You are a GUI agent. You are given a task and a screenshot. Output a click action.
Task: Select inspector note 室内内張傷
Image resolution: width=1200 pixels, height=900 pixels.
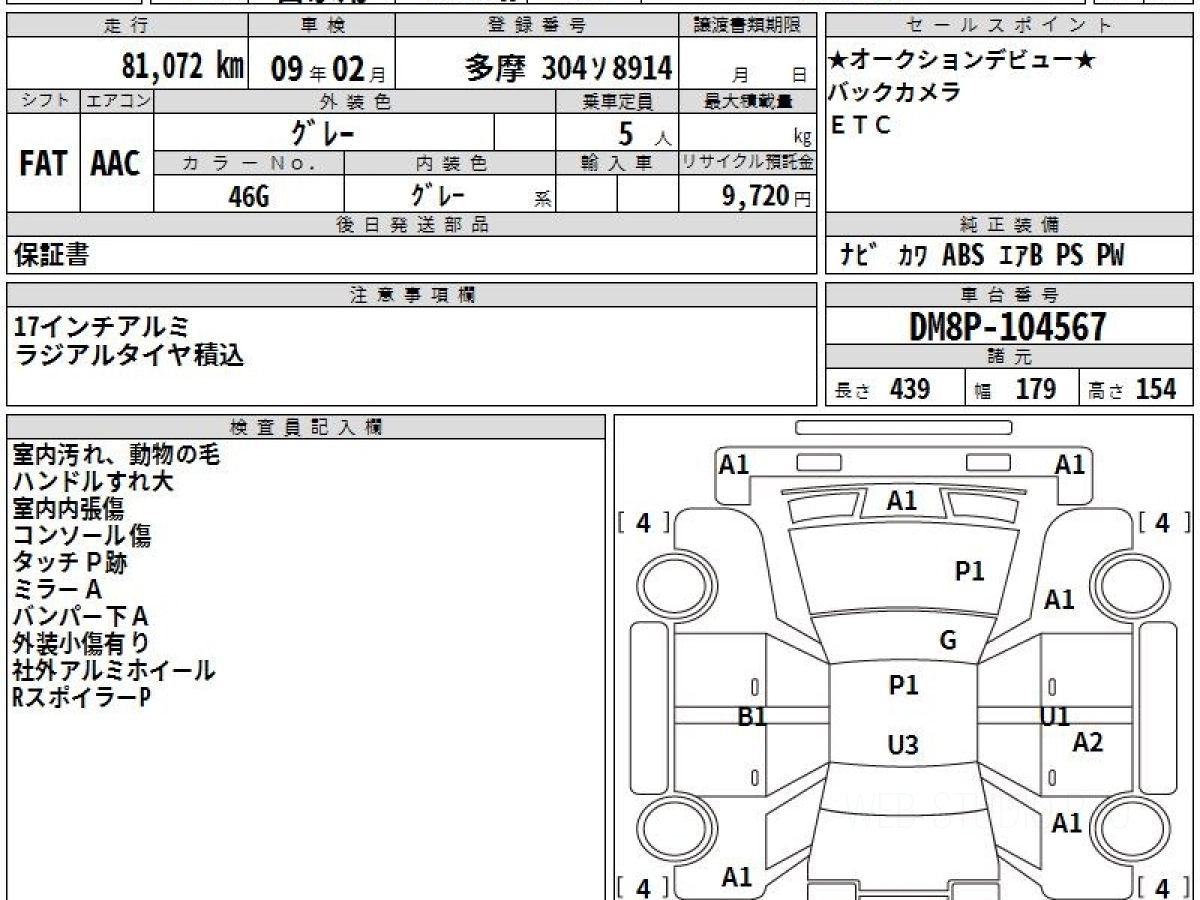(x=69, y=509)
